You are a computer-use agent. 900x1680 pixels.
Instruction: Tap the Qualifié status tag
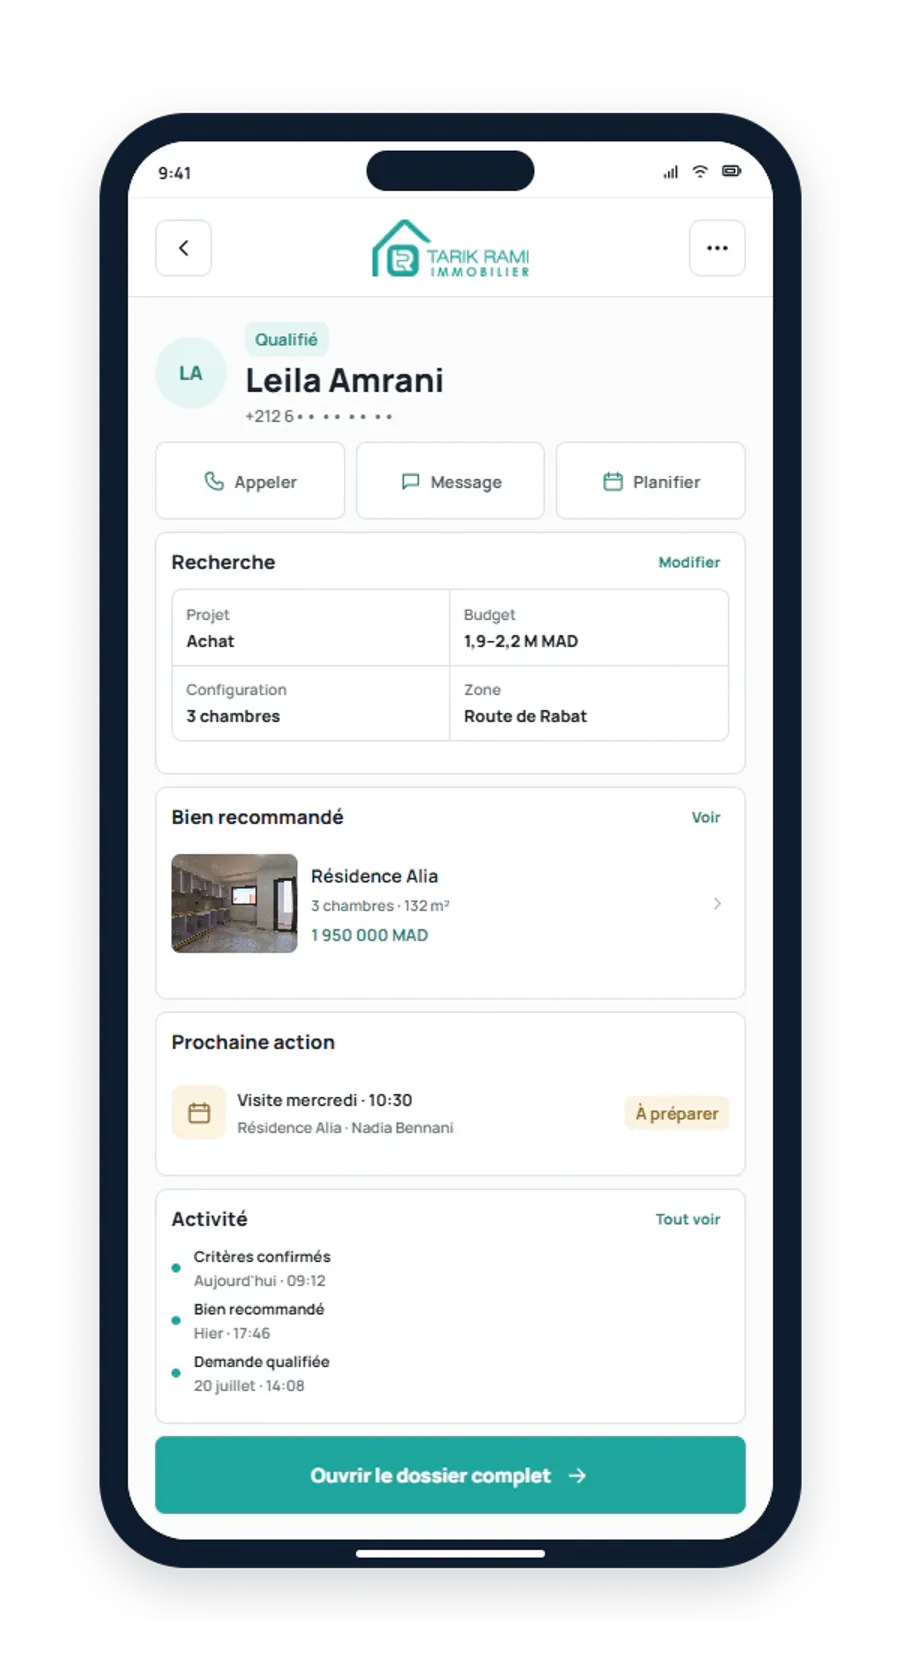point(286,339)
